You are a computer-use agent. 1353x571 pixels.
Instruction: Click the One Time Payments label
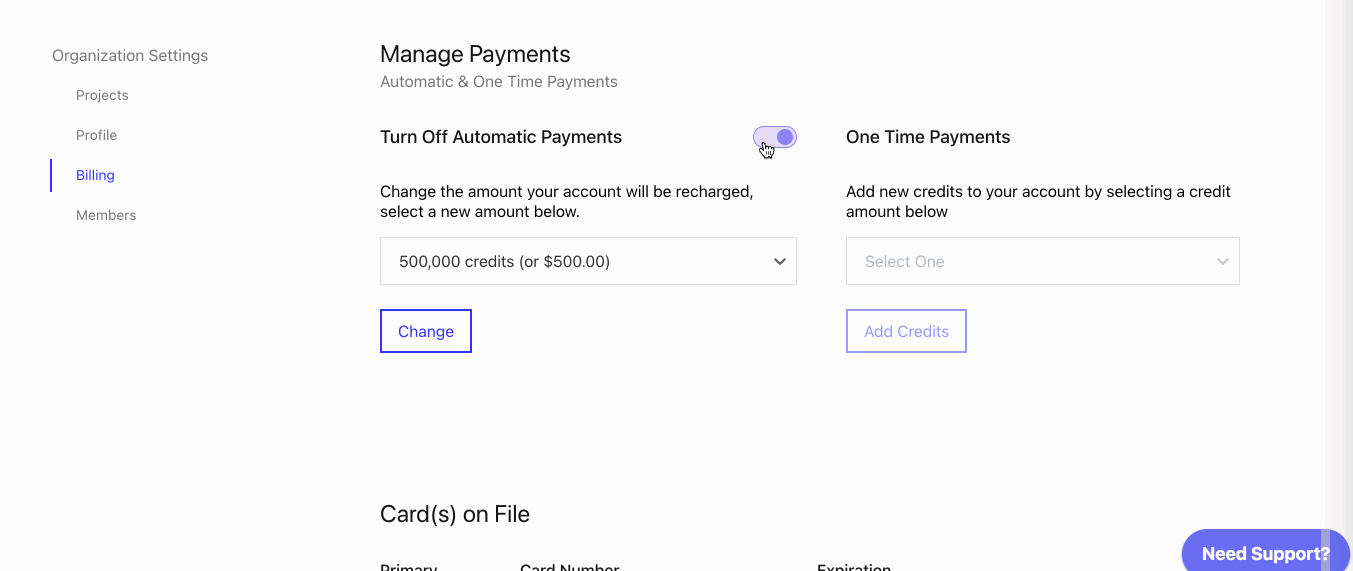point(928,137)
